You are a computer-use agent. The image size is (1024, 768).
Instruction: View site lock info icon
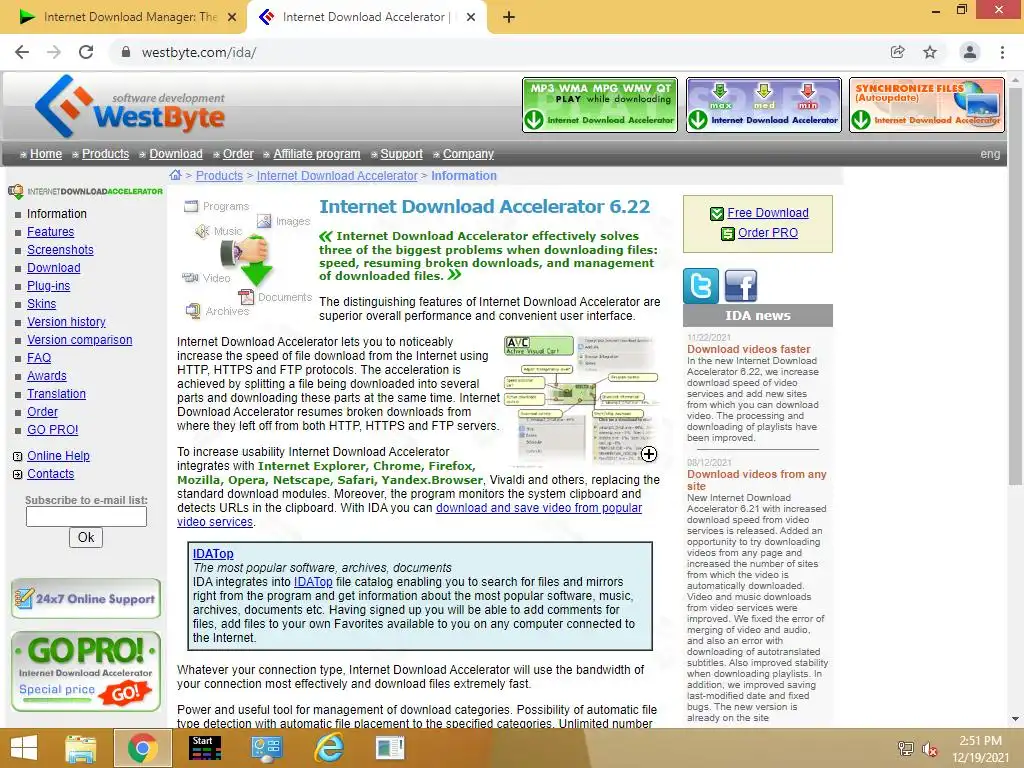[126, 52]
